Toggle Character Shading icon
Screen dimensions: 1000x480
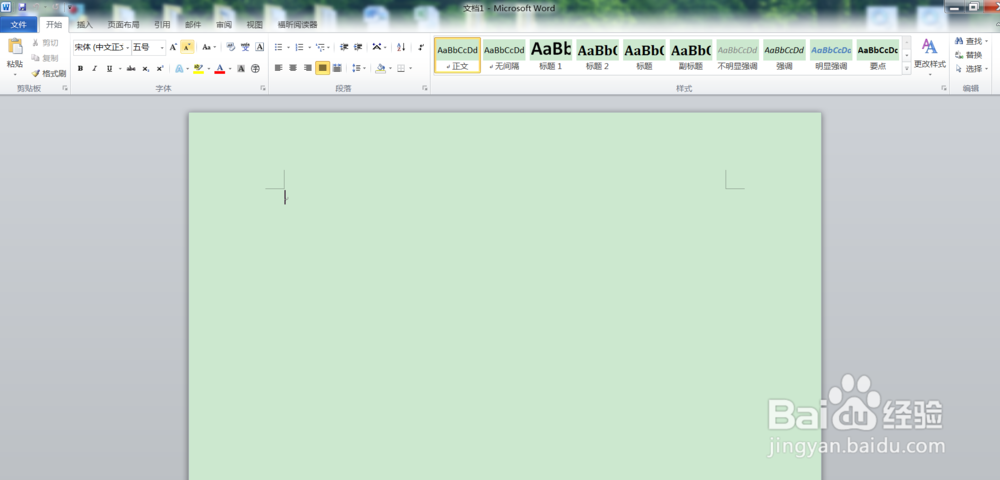(x=241, y=68)
